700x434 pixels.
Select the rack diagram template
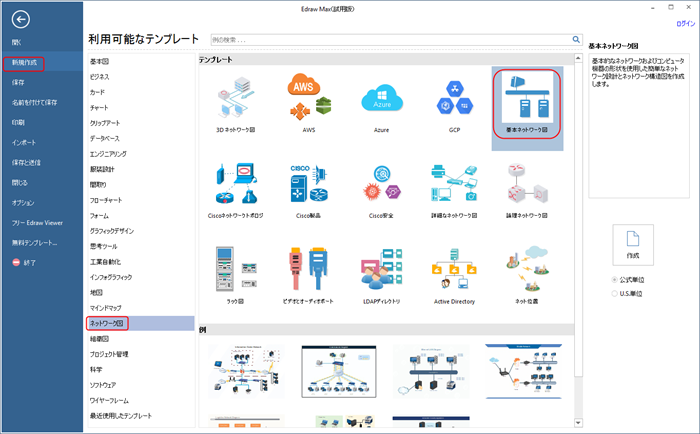coord(236,275)
